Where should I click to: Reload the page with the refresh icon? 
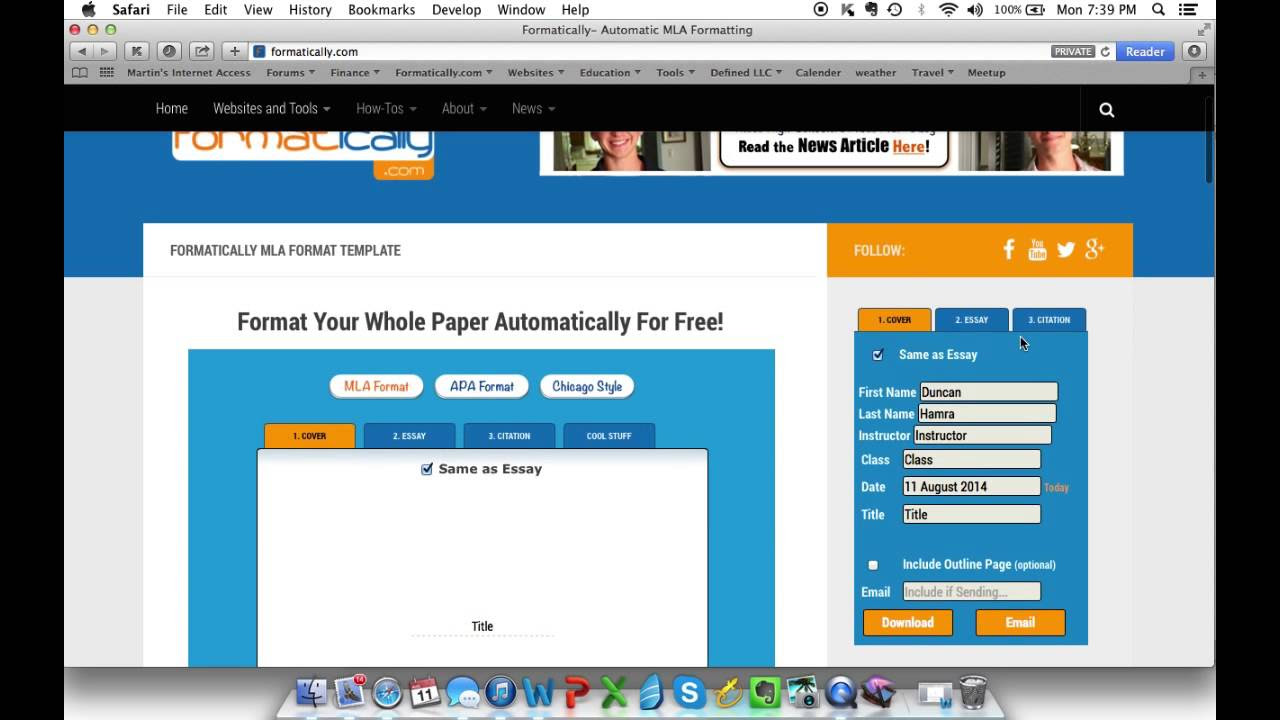(1105, 51)
